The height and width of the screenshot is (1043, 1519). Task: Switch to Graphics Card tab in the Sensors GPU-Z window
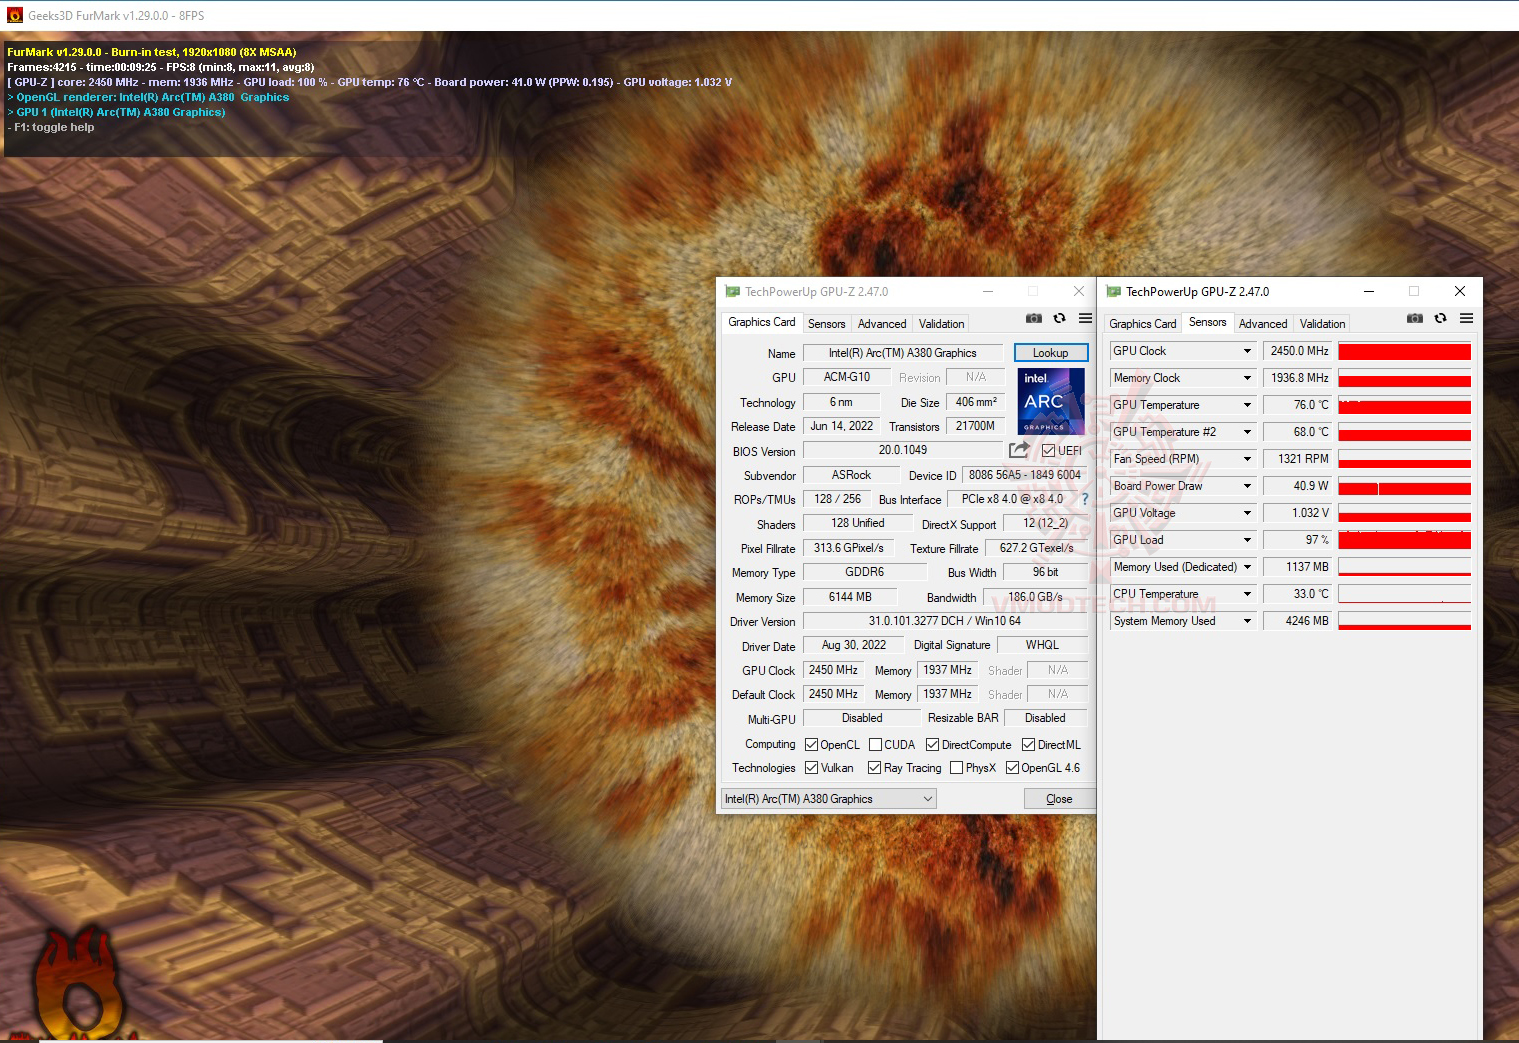click(1142, 324)
